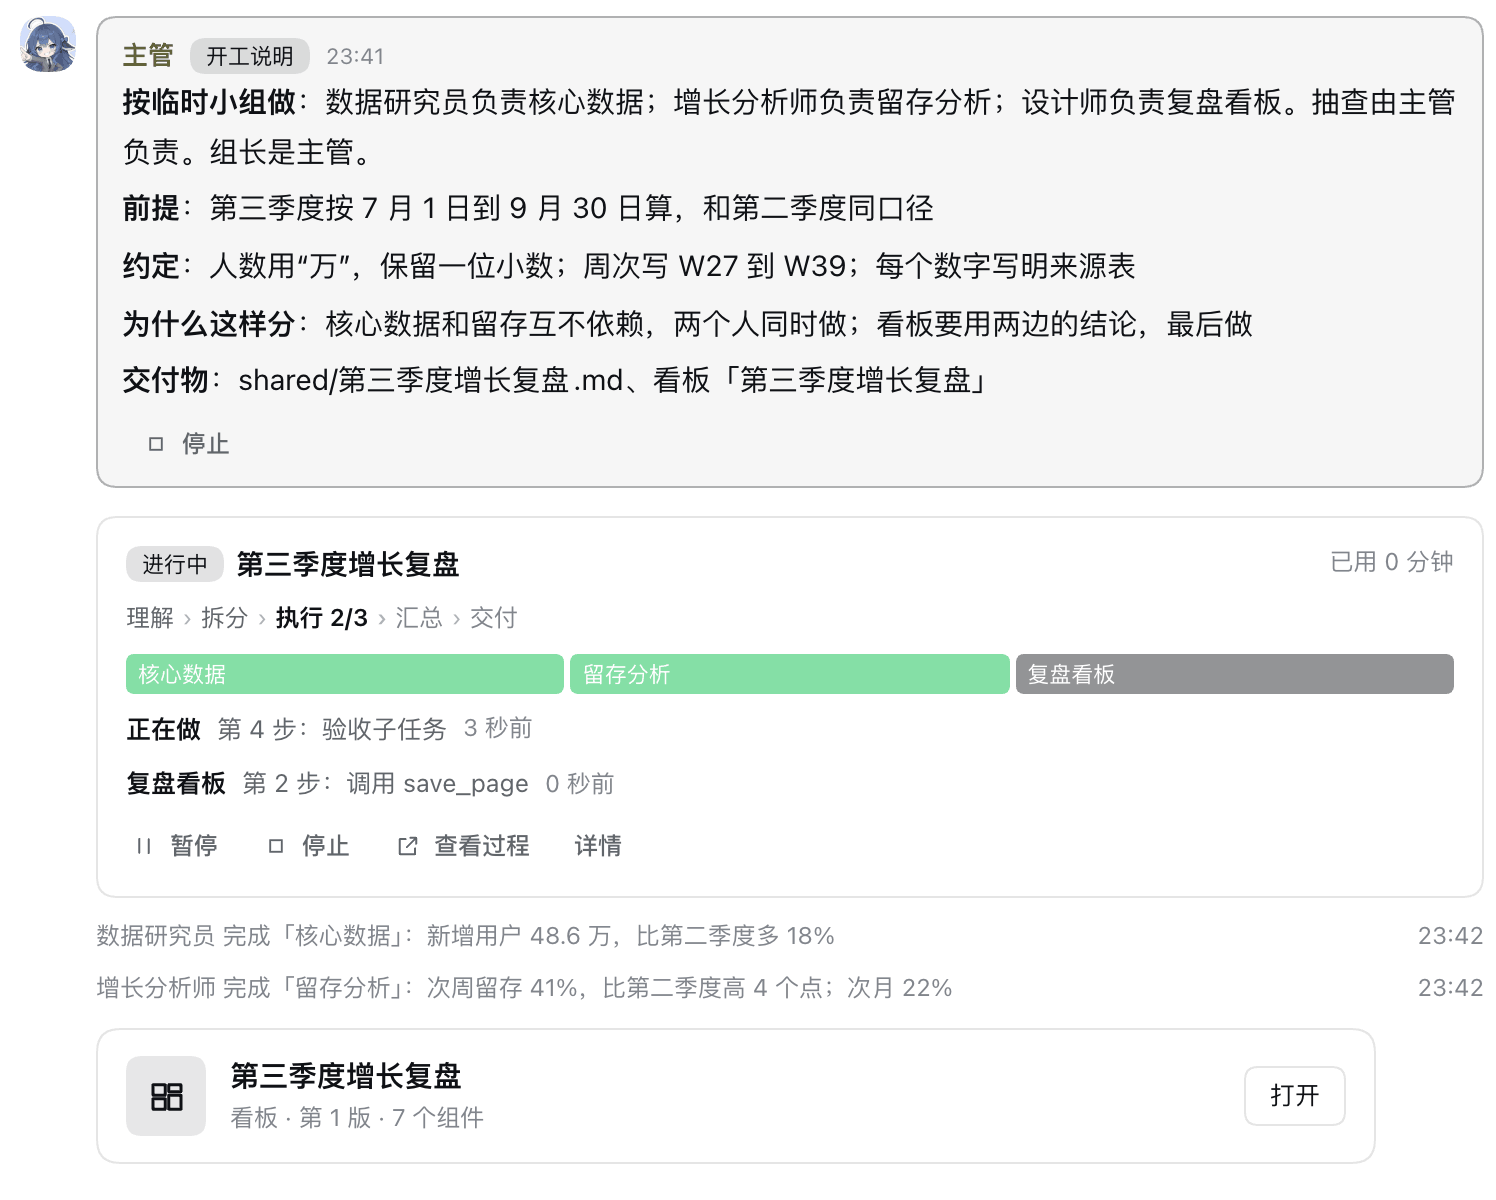Screen dimensions: 1496x1200
Task: Click the 为什么这样分 explanation line
Action: (x=688, y=324)
